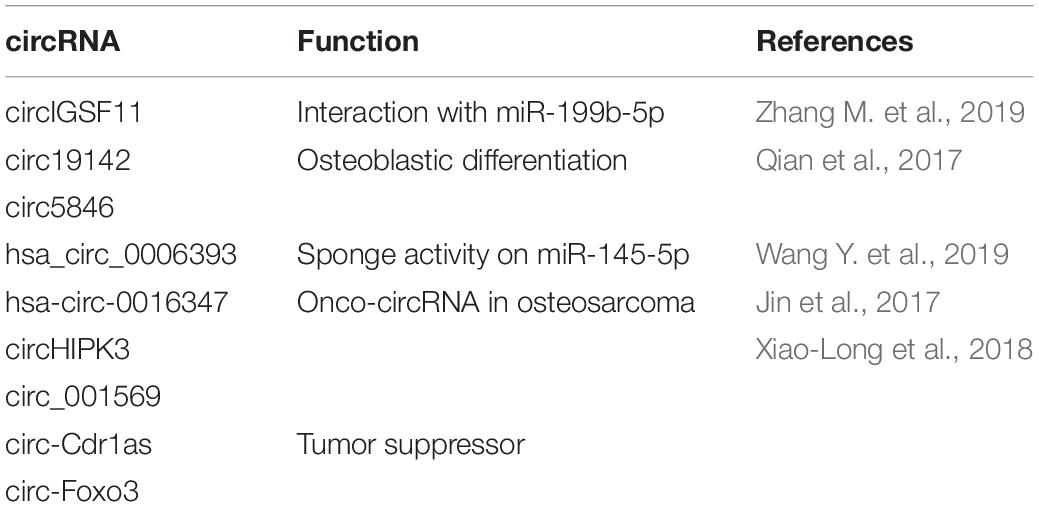1039x507 pixels.
Task: Select the circRNA column header
Action: [x=63, y=42]
